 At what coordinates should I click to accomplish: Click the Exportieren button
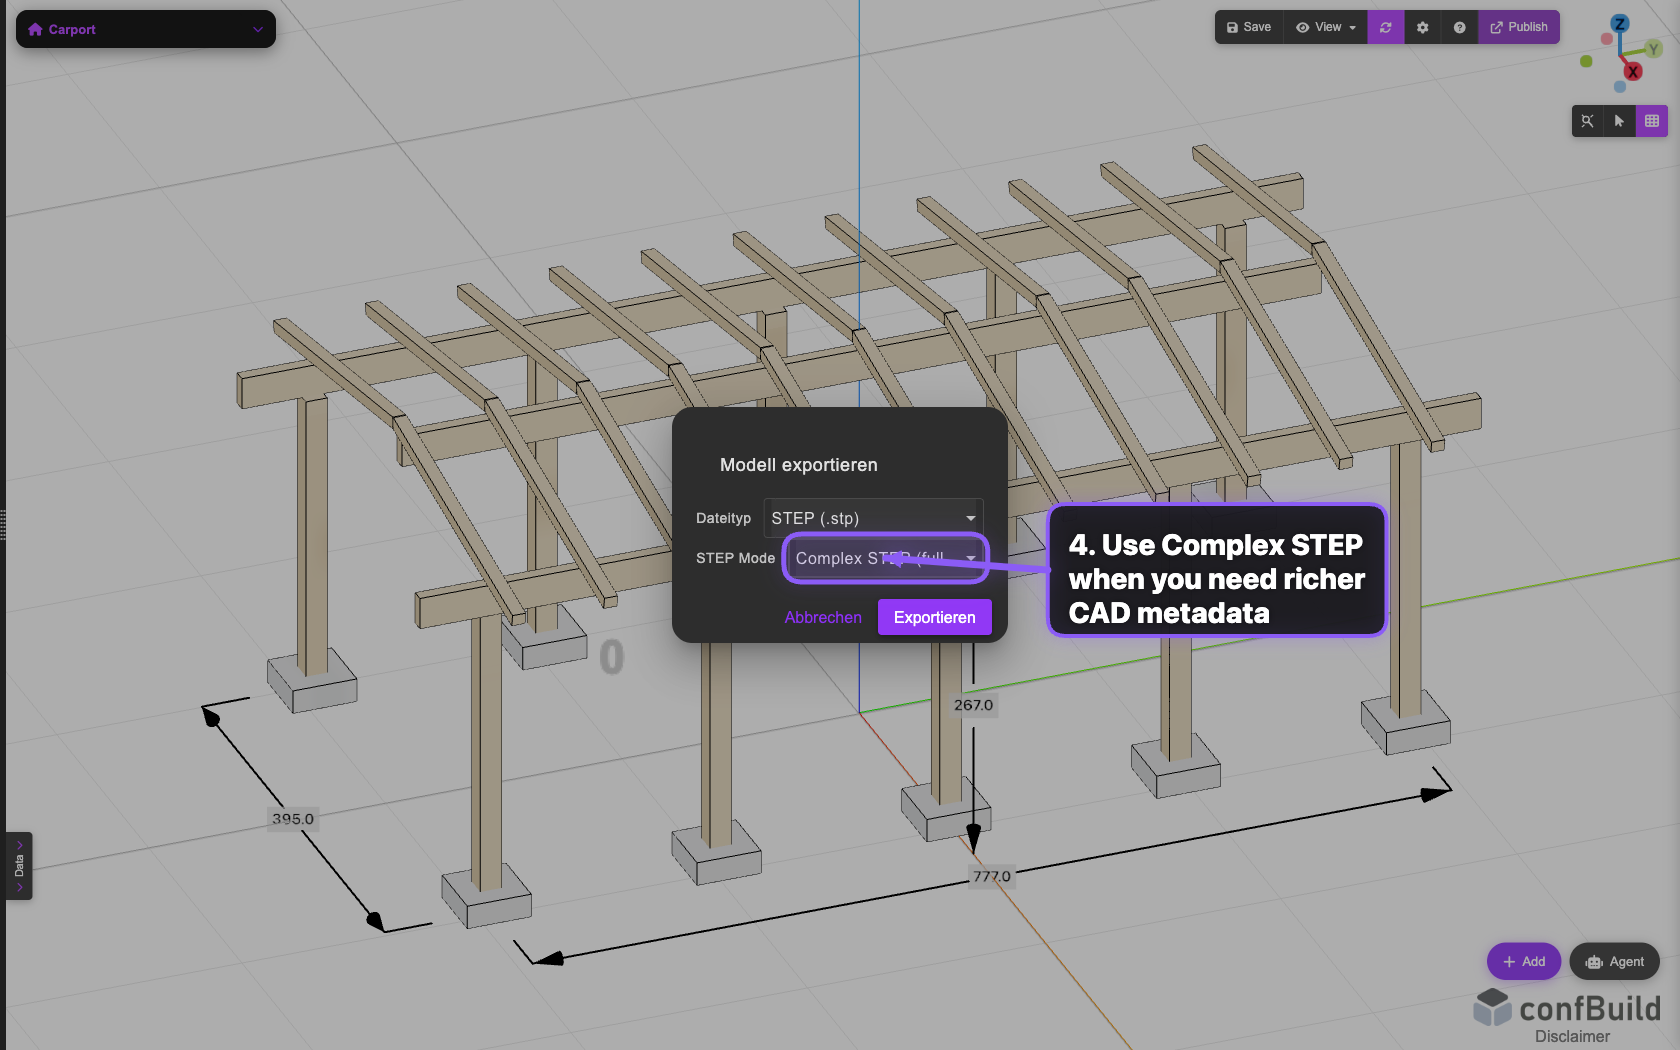click(x=934, y=617)
